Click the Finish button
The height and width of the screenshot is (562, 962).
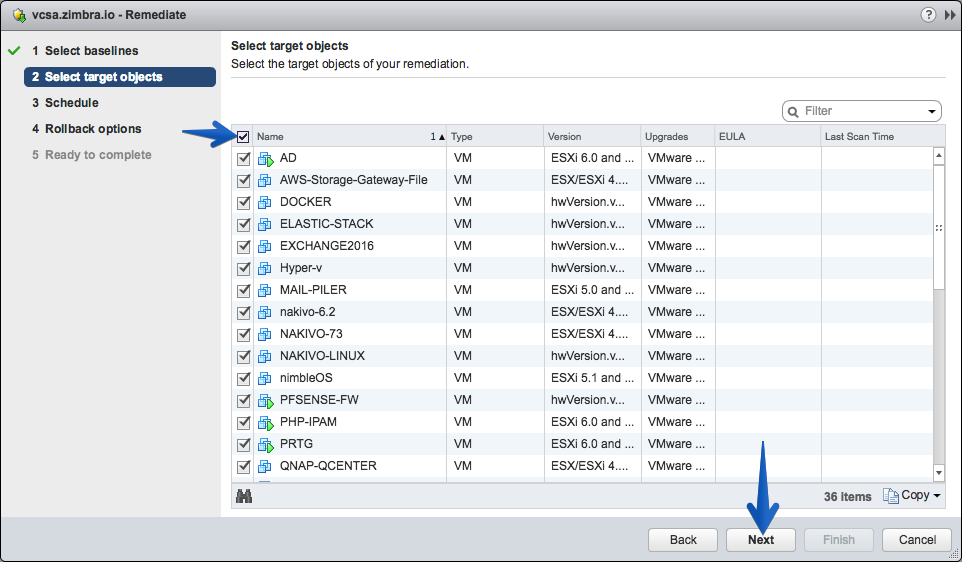pos(839,540)
